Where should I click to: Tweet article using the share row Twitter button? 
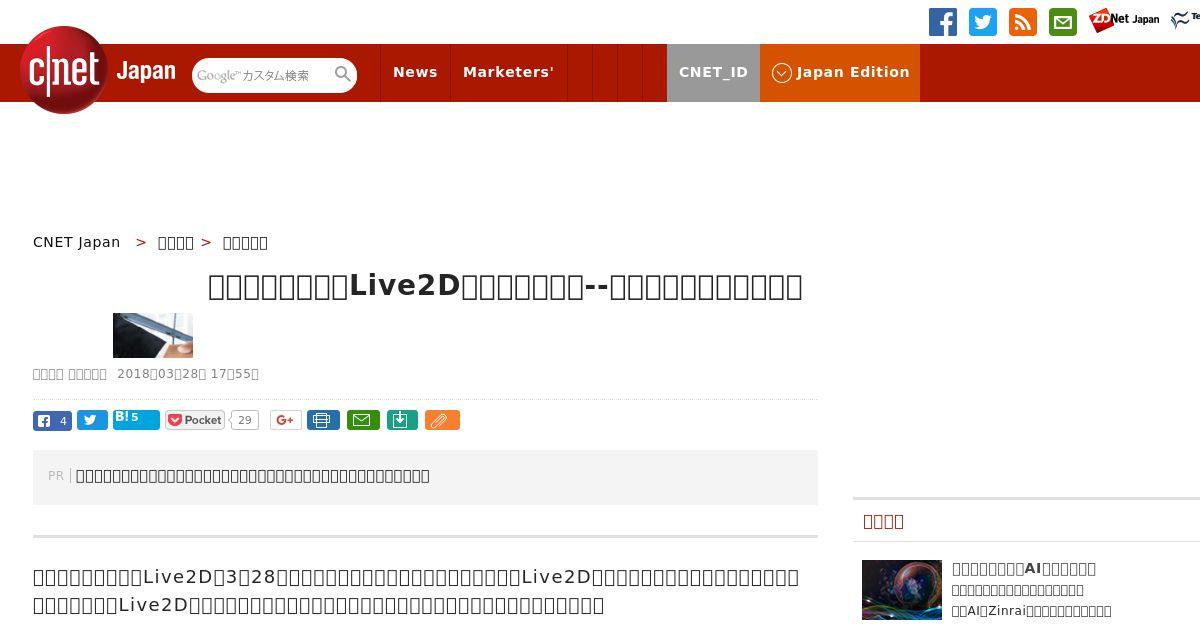point(92,420)
